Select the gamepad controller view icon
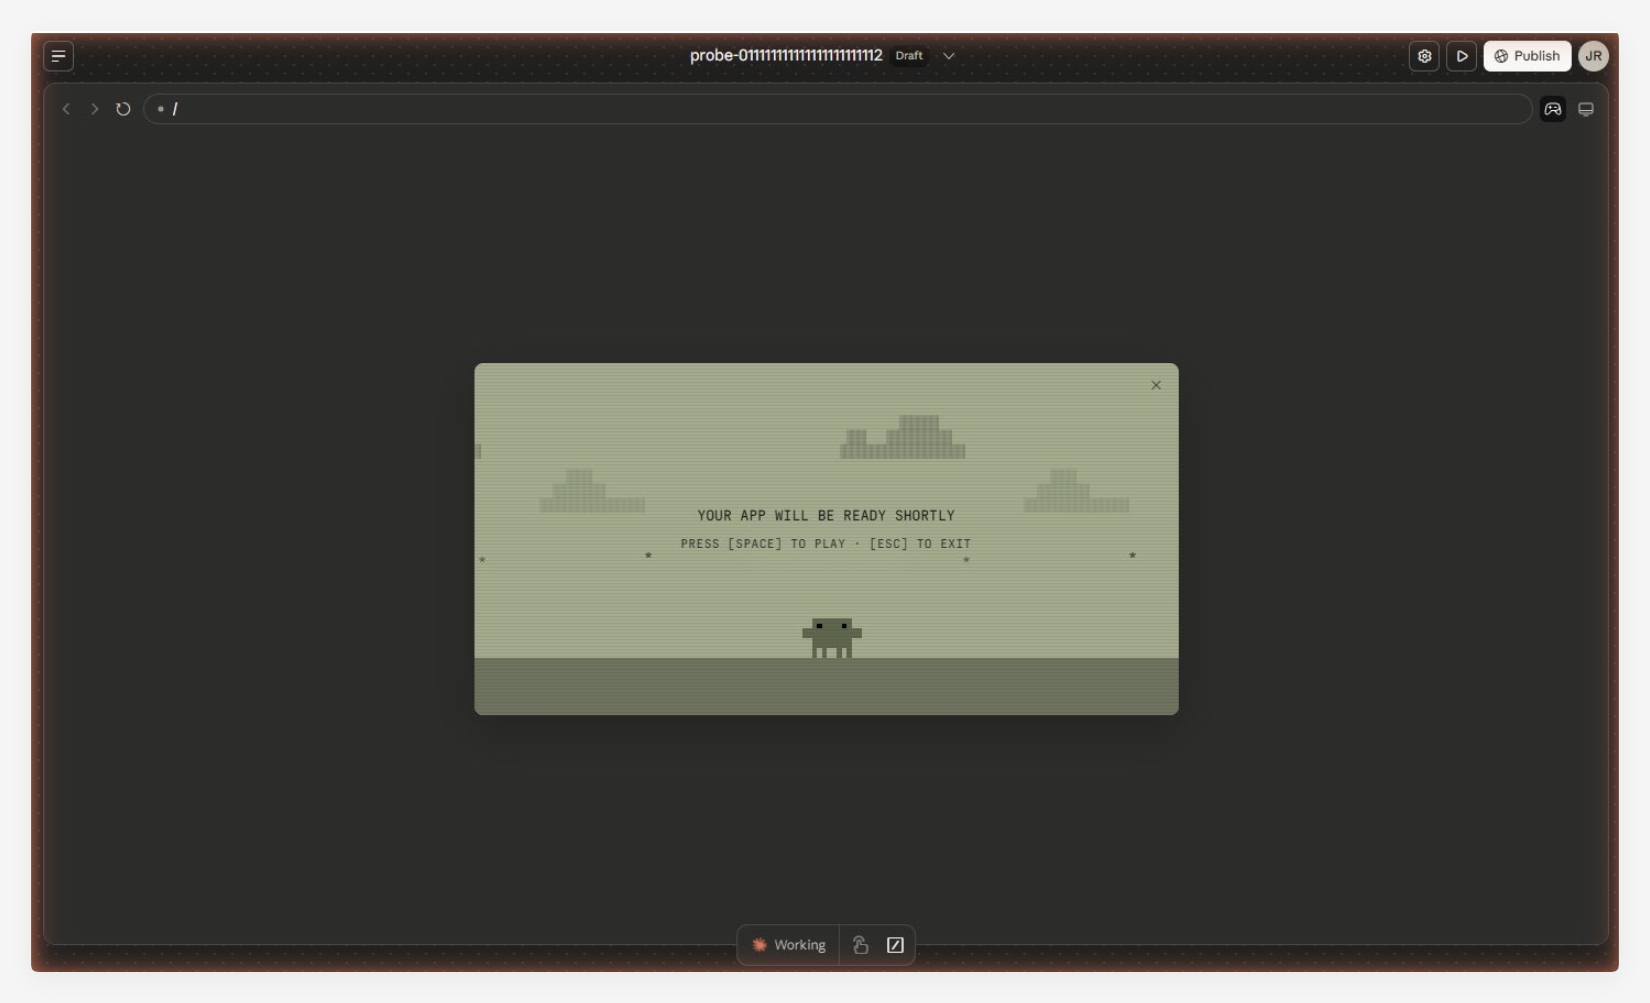 tap(1552, 109)
